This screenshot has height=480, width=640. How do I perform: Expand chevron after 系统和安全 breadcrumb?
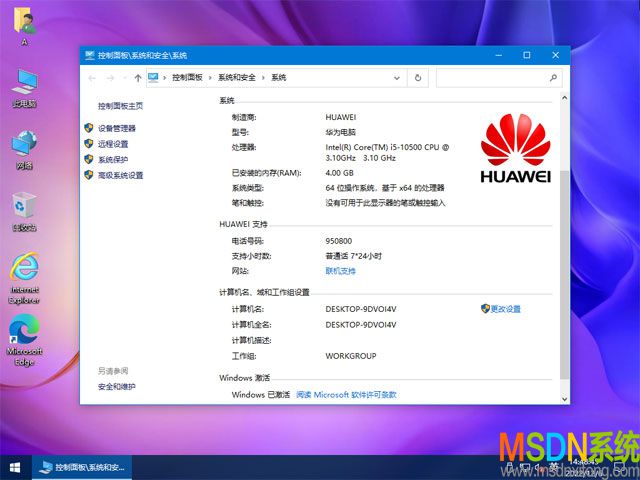[x=263, y=78]
